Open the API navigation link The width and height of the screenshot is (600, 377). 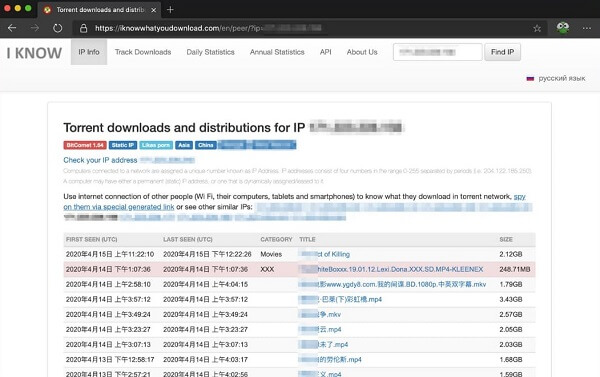coord(325,52)
